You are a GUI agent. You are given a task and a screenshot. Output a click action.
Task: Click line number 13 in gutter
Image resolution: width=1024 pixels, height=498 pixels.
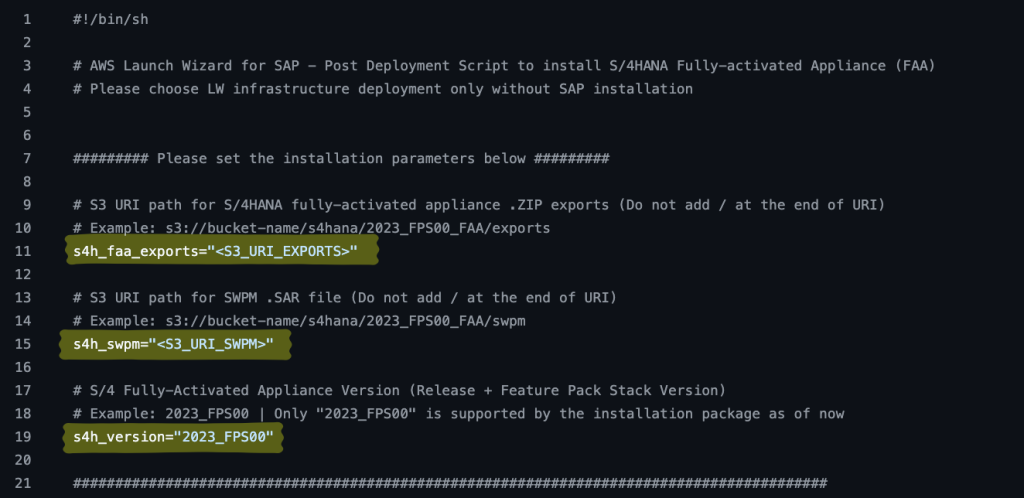click(x=23, y=298)
